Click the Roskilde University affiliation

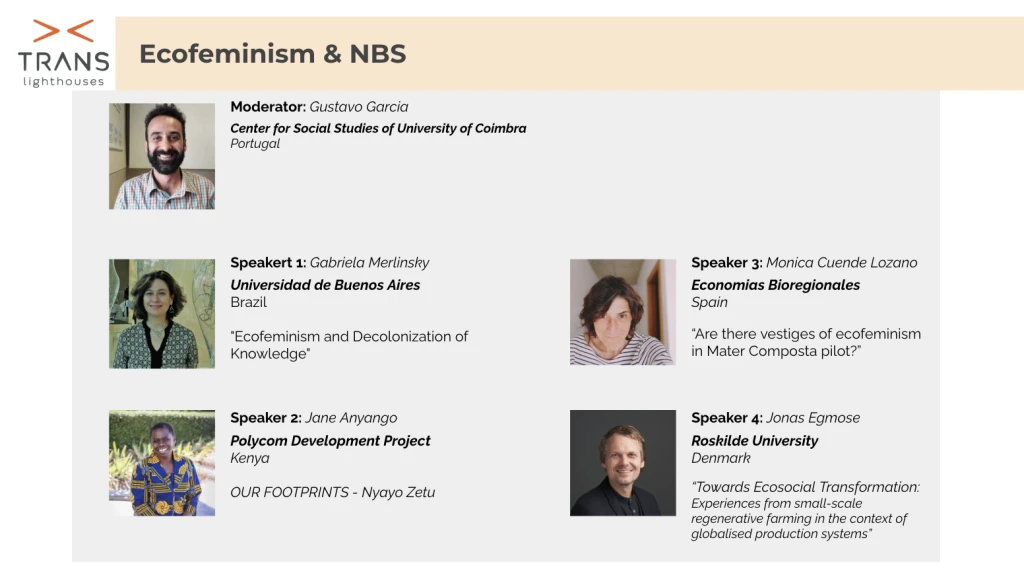(x=754, y=441)
